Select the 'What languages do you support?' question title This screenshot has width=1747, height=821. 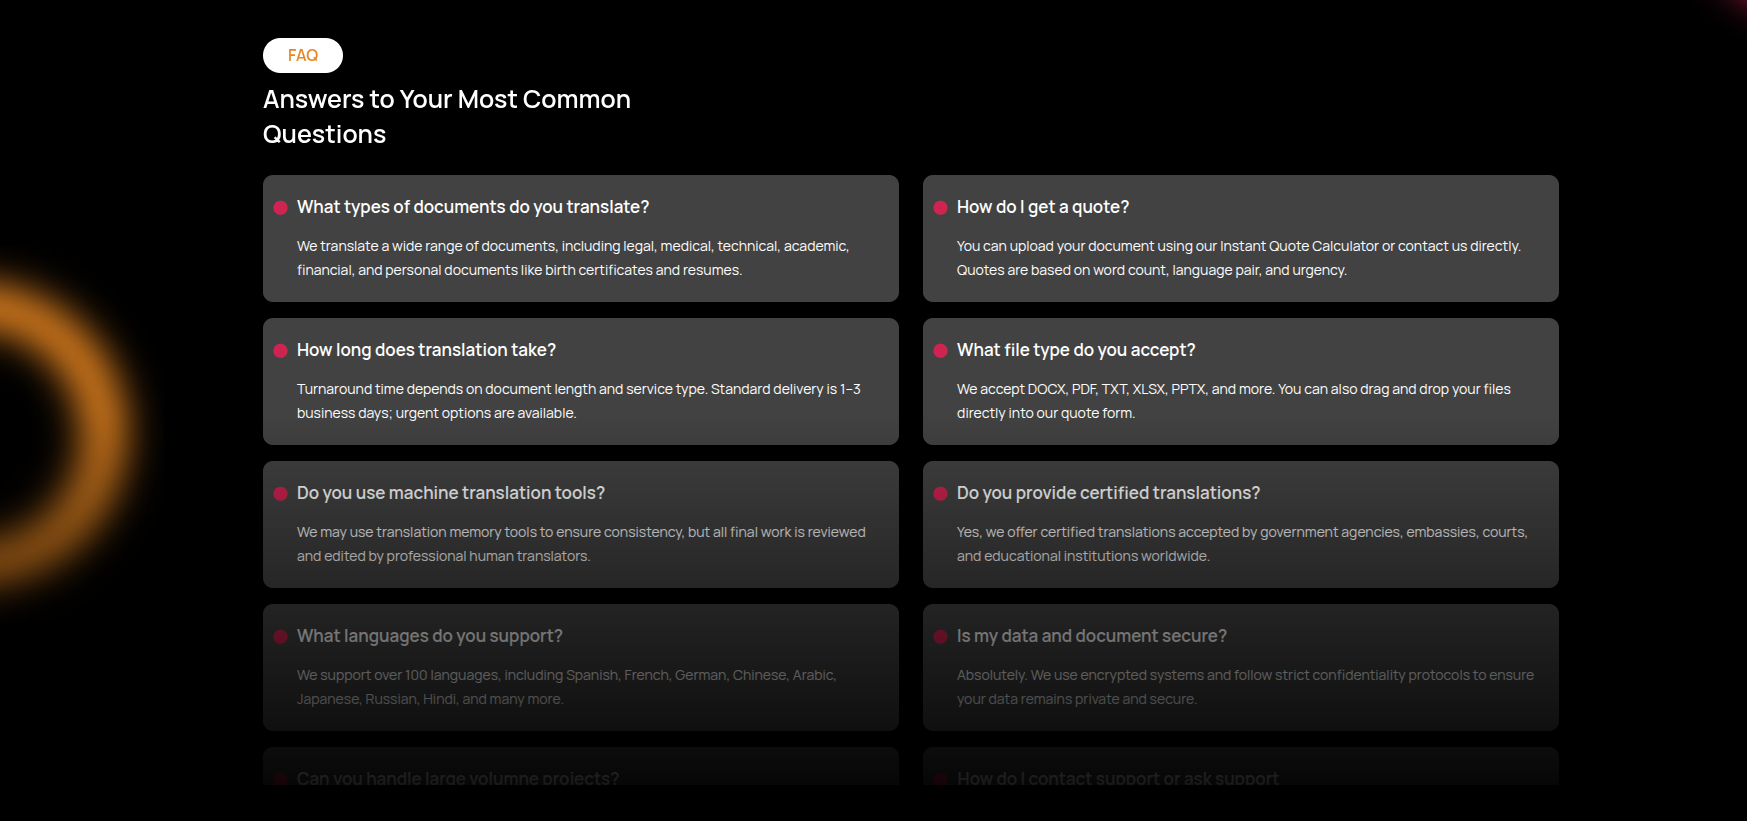429,636
